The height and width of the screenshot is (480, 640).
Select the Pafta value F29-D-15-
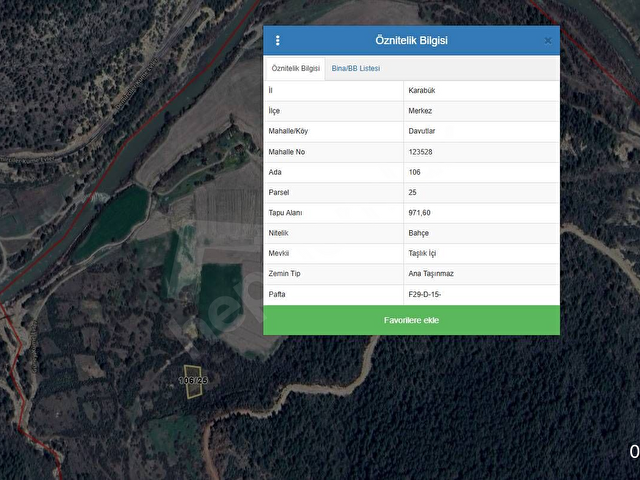pyautogui.click(x=424, y=294)
